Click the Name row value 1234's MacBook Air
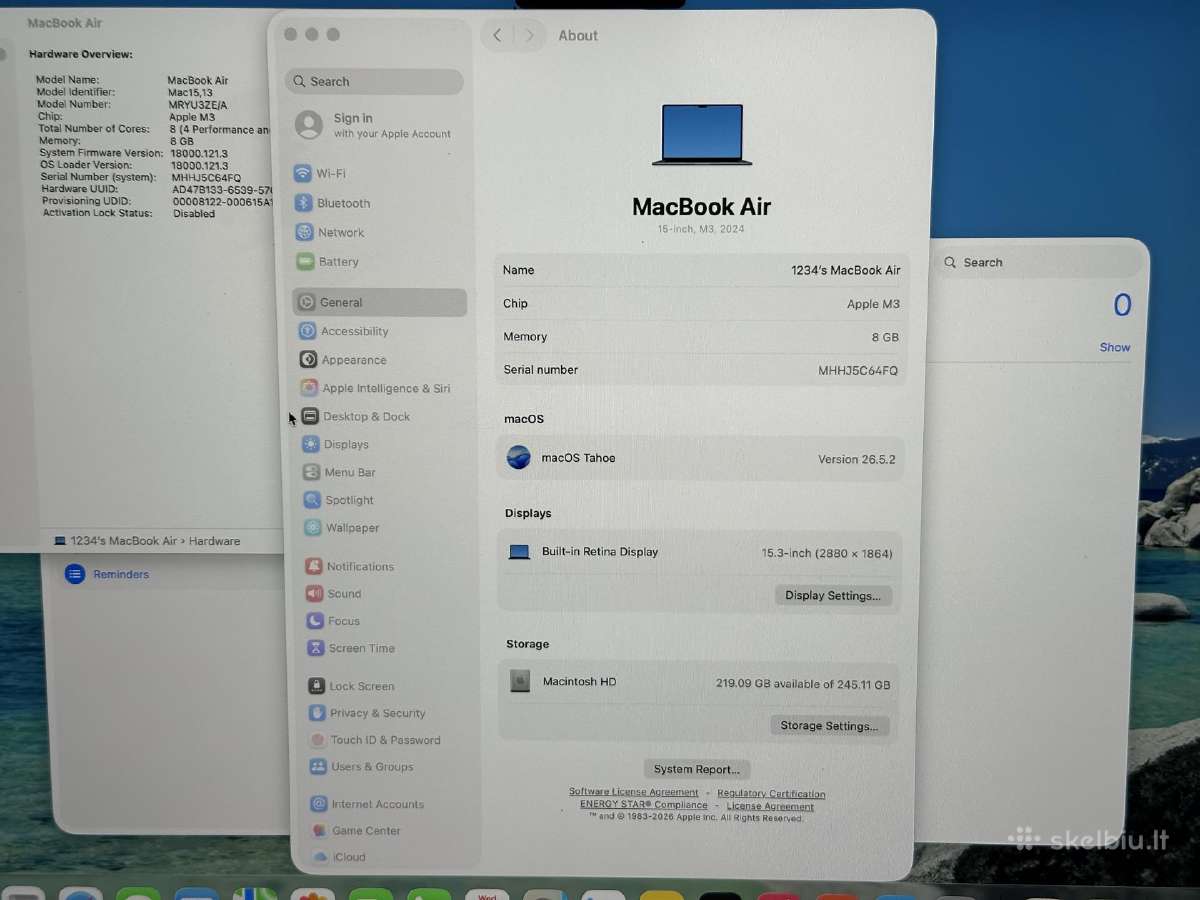 (x=846, y=270)
